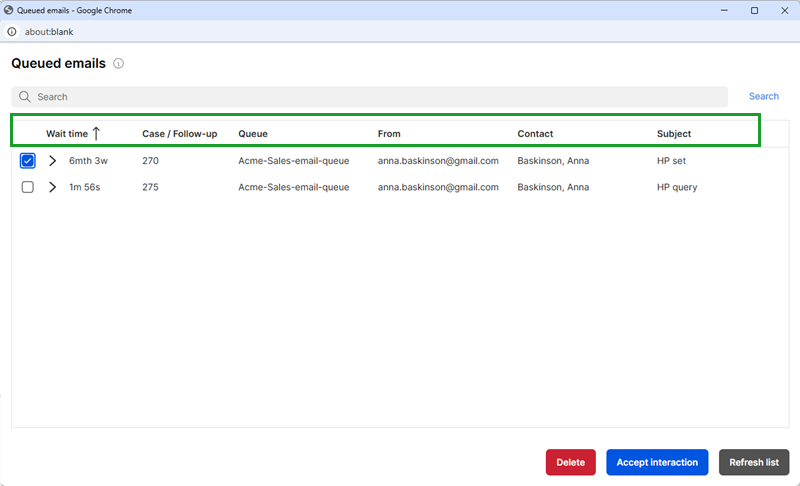The height and width of the screenshot is (486, 800).
Task: Click the From column header
Action: (x=389, y=134)
